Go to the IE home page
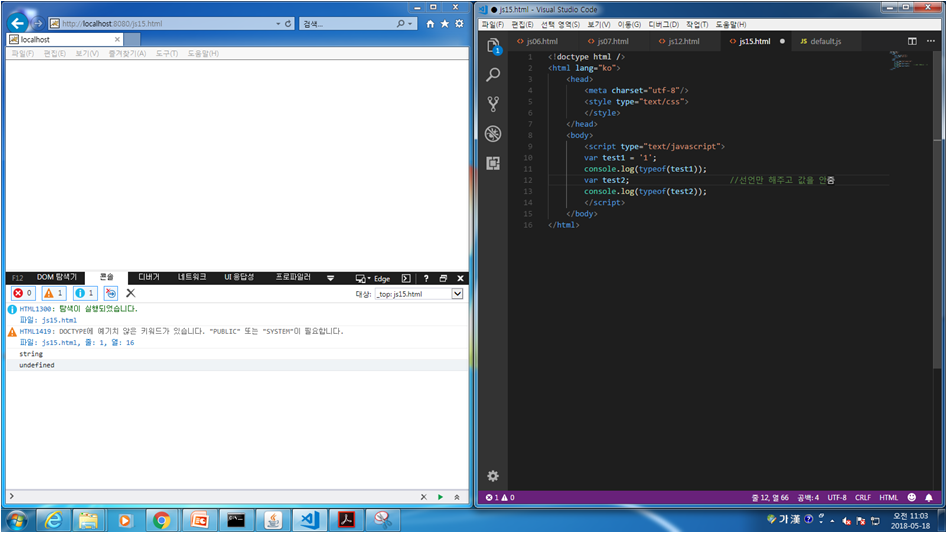This screenshot has height=533, width=947. (x=430, y=24)
